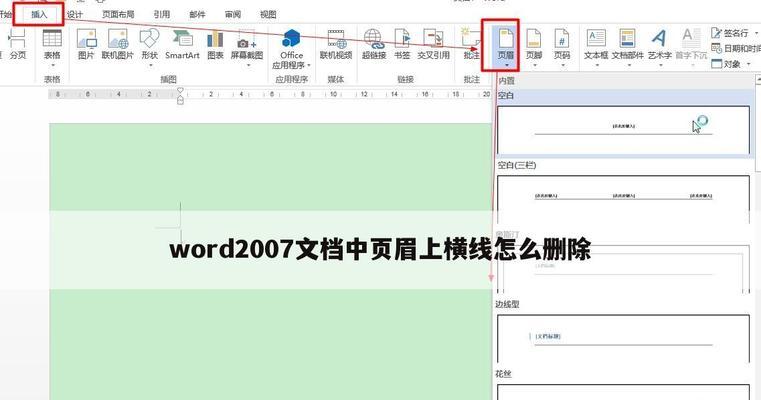Move the first-line indent marker on ruler
The image size is (761, 400).
point(180,90)
